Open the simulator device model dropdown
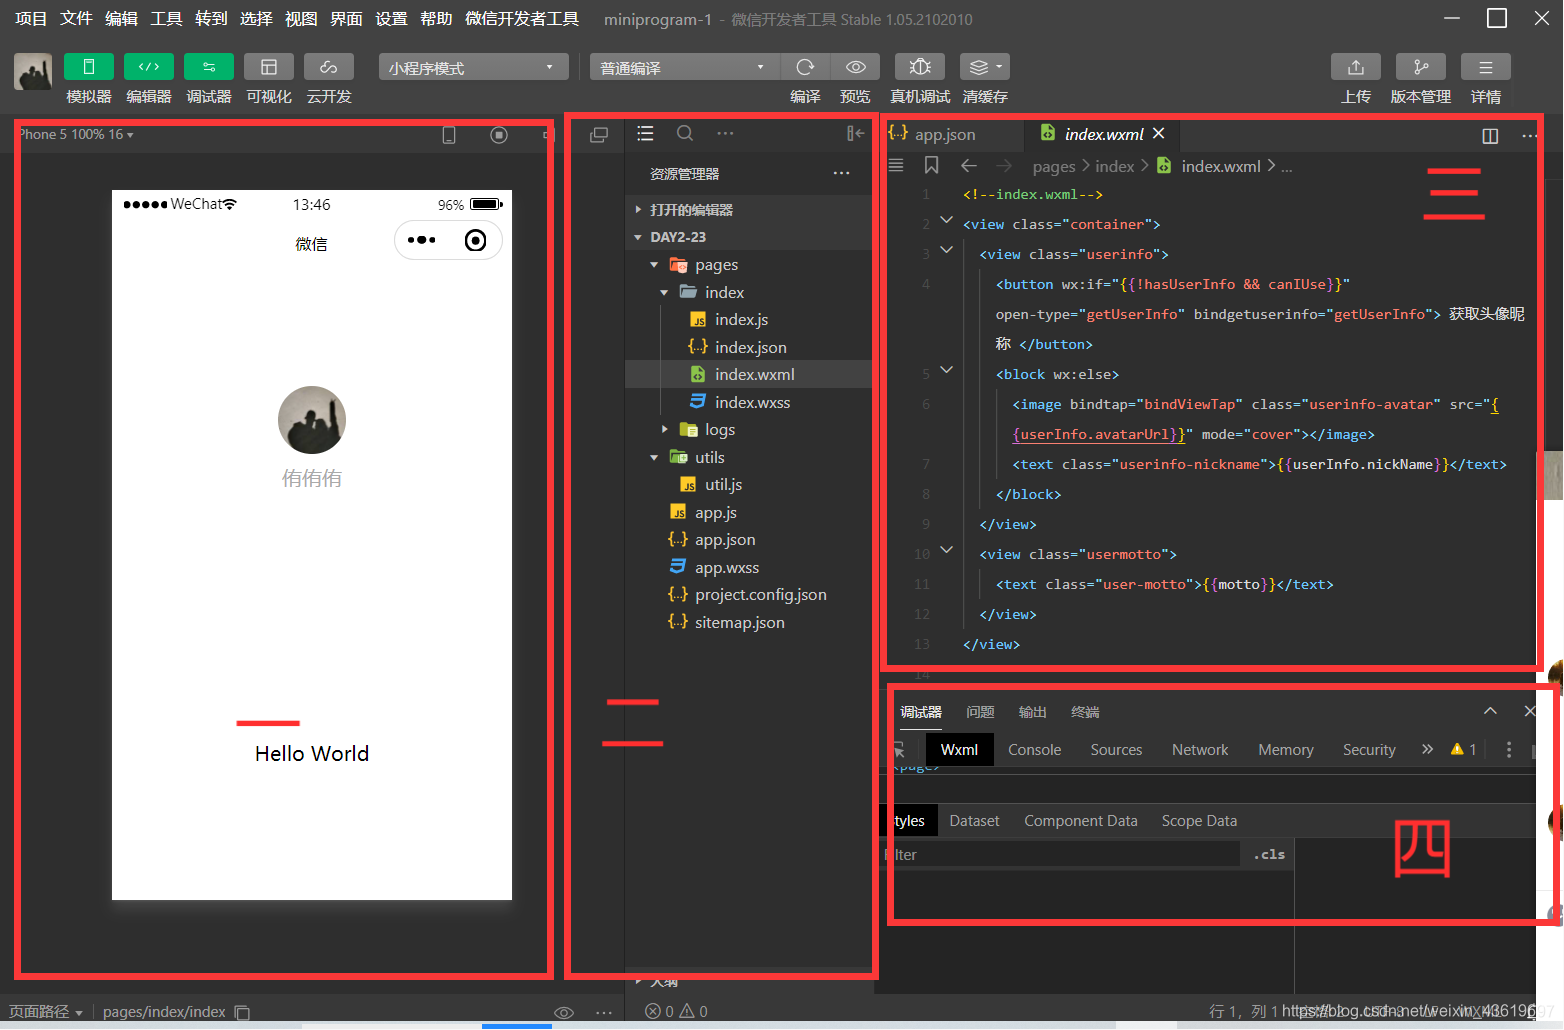This screenshot has height=1030, width=1564. tap(76, 134)
